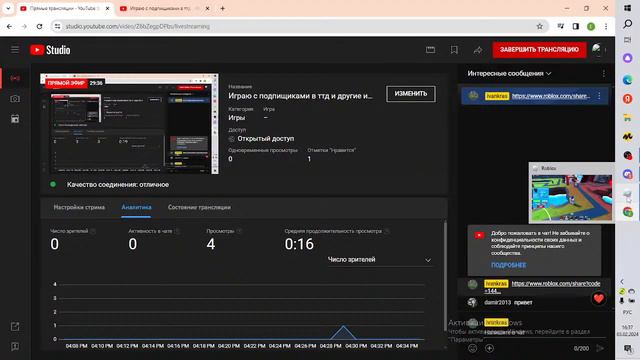
Task: Click the Roblox window preview thumbnail
Action: point(571,198)
